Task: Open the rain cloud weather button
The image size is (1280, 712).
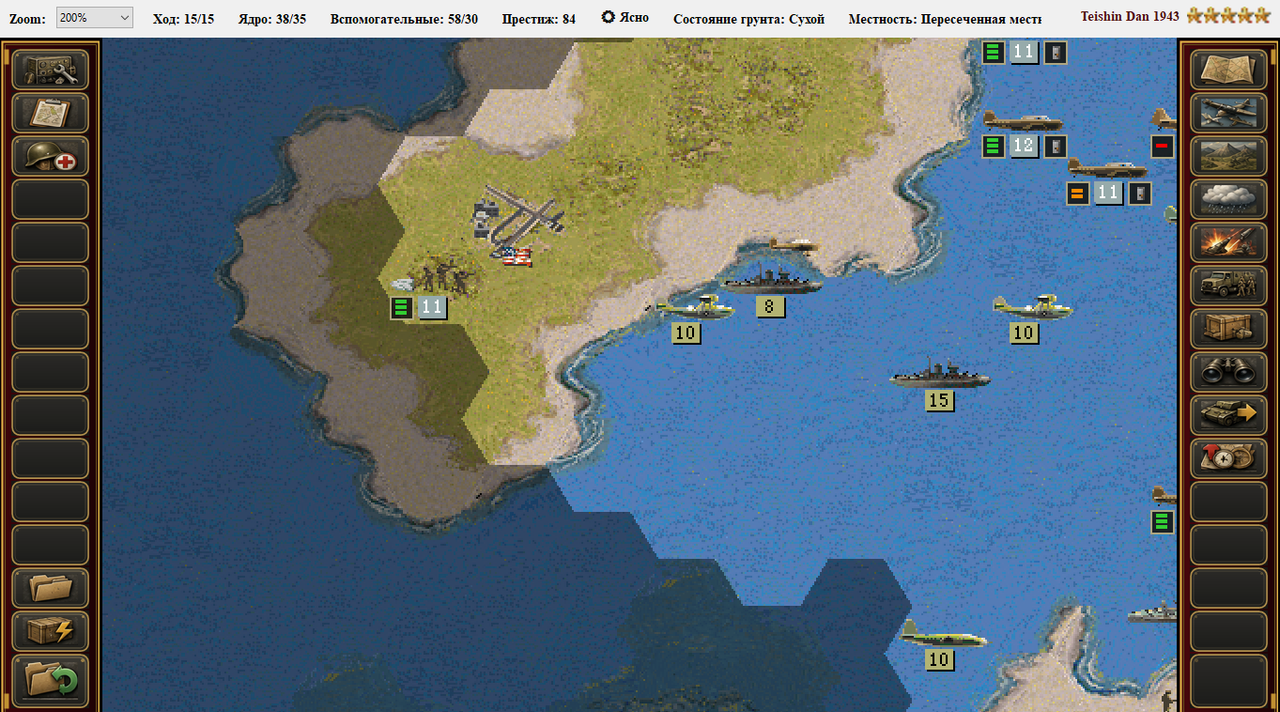Action: pos(1228,199)
